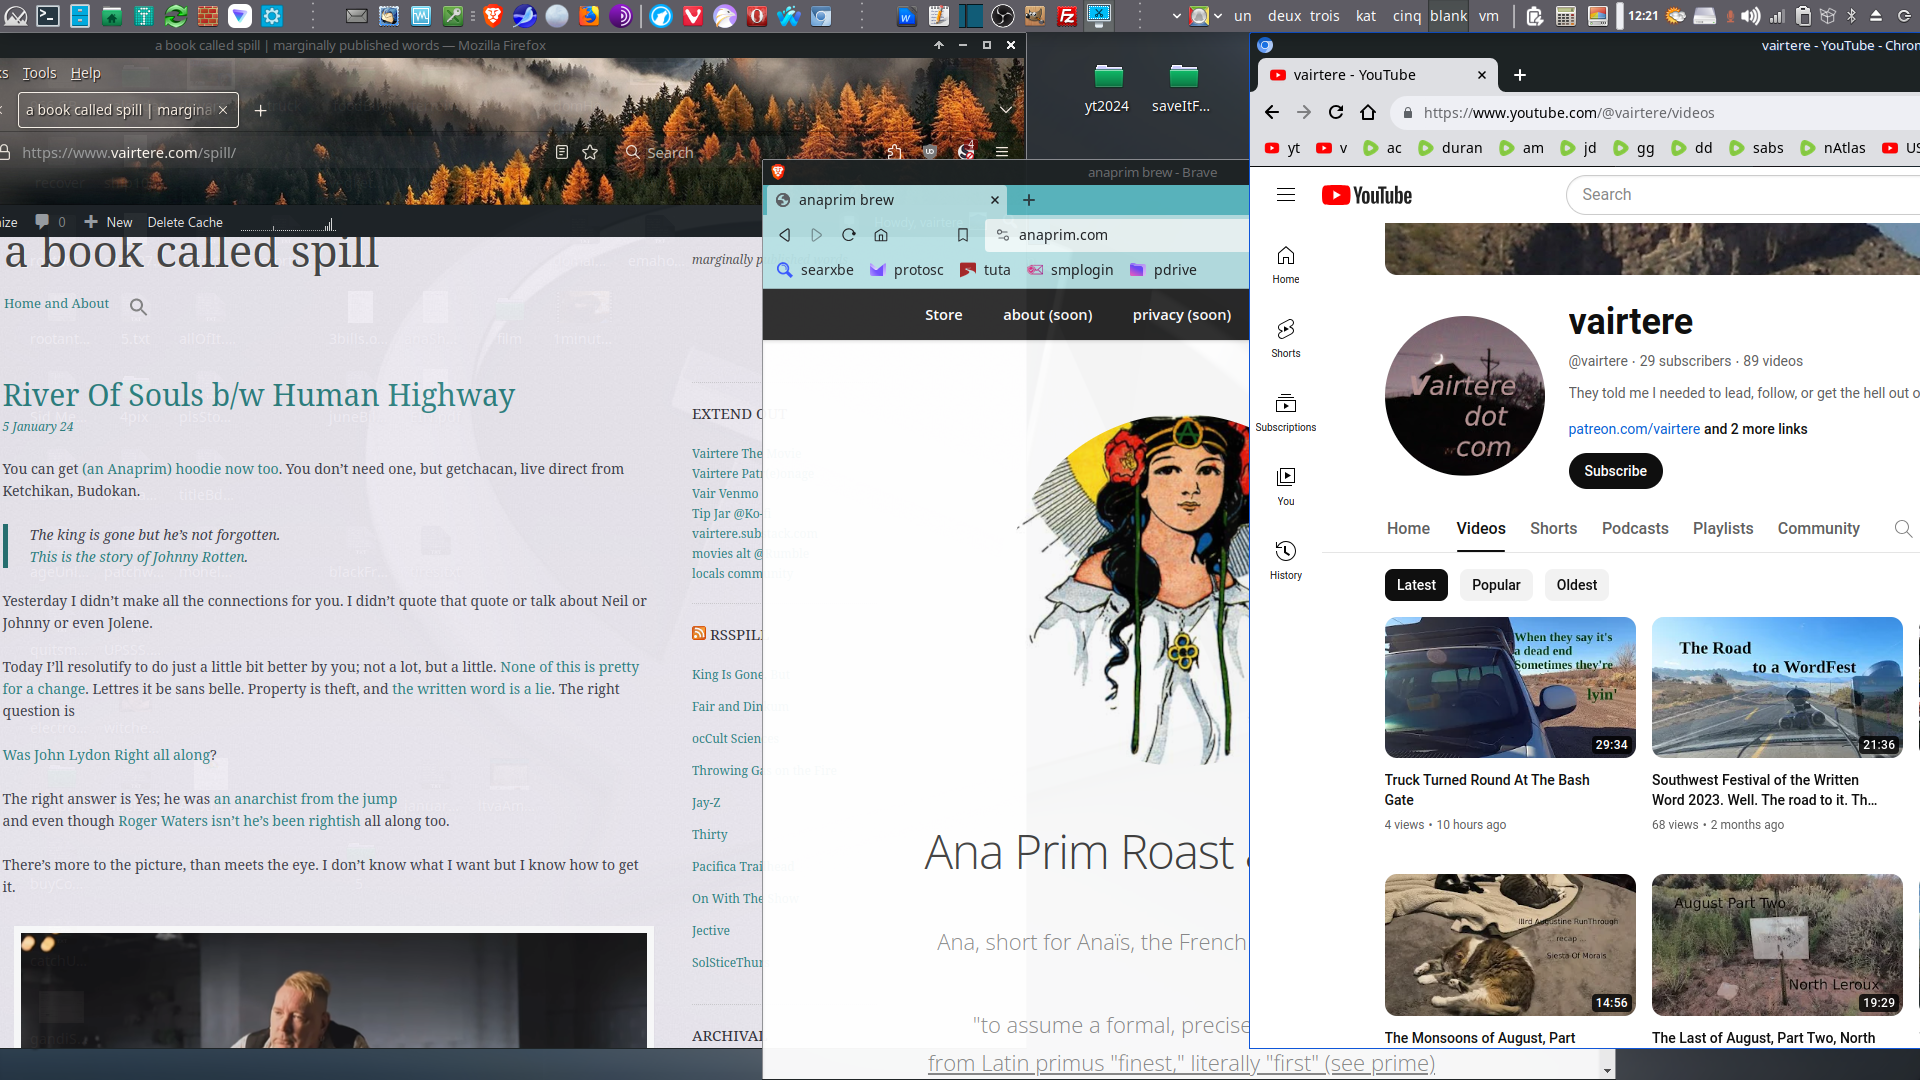Open Firefox list all tabs dropdown arrow
This screenshot has width=1920, height=1080.
[x=1006, y=110]
